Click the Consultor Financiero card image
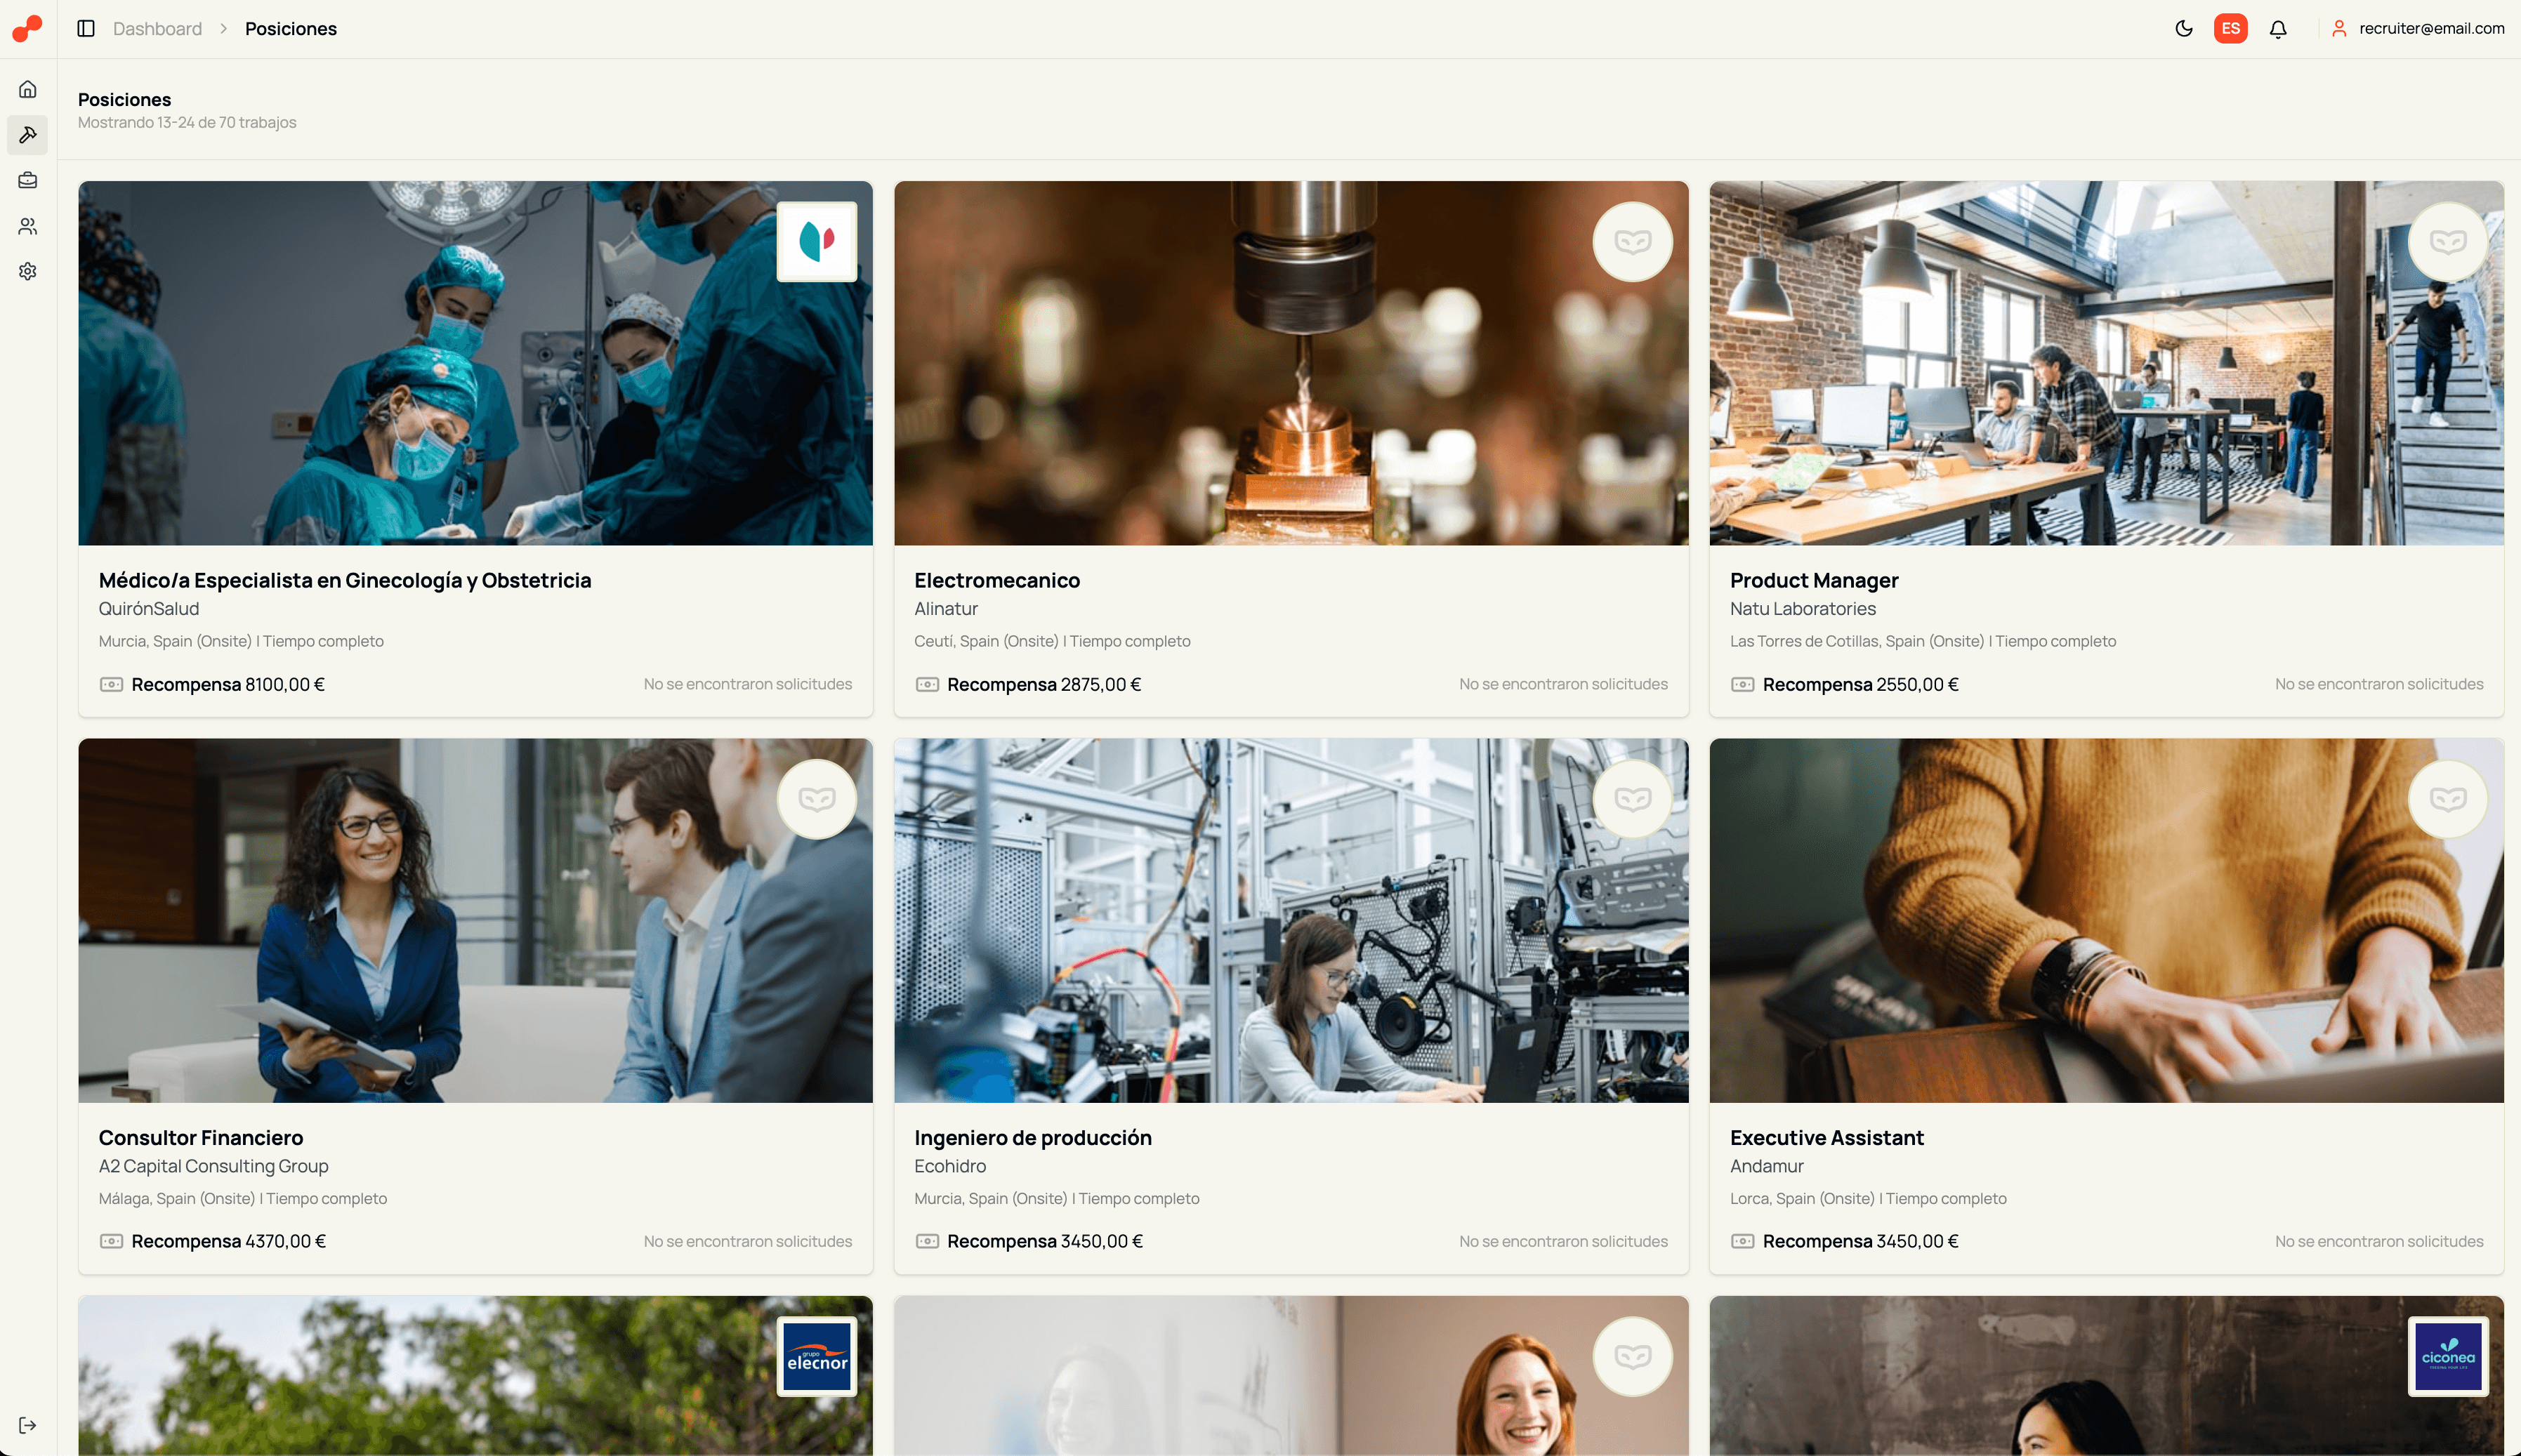The image size is (2521, 1456). point(475,920)
